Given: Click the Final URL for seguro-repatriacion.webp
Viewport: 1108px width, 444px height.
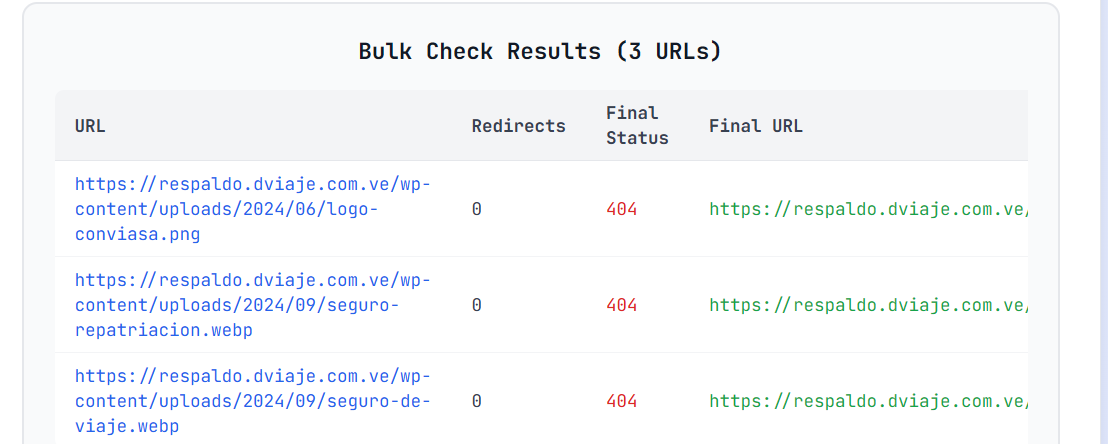Looking at the screenshot, I should (x=868, y=305).
